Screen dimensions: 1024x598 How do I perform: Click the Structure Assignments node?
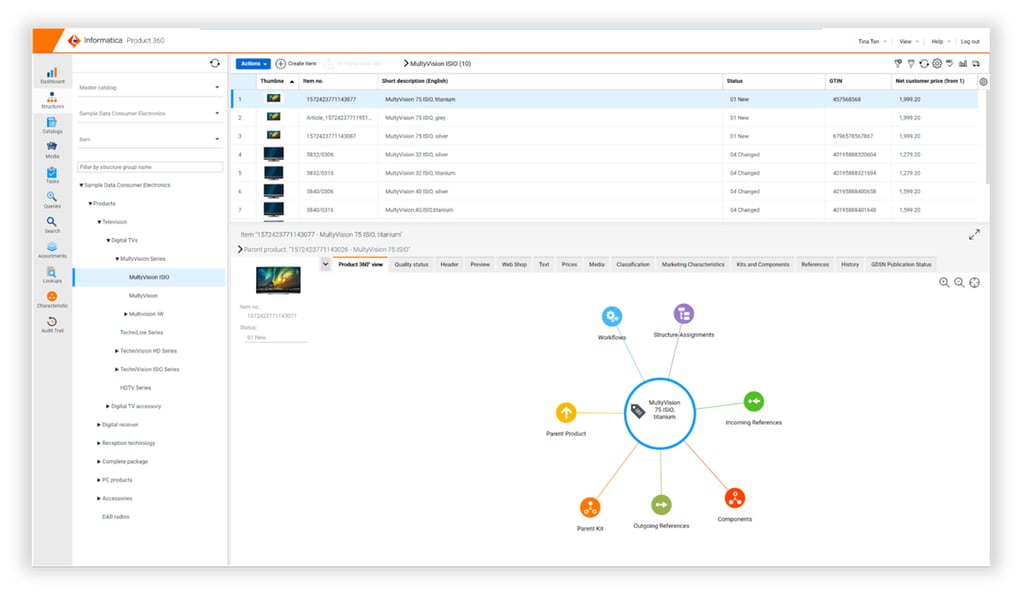point(684,314)
